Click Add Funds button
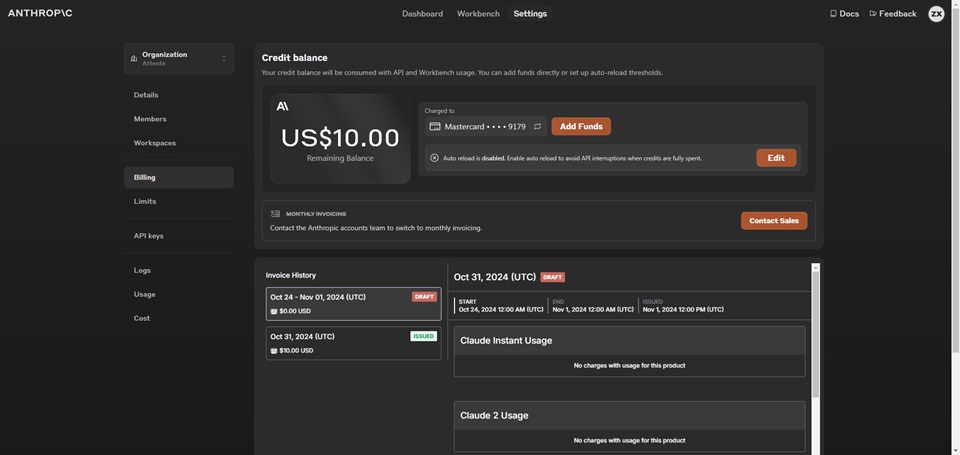The image size is (960, 455). [x=581, y=127]
